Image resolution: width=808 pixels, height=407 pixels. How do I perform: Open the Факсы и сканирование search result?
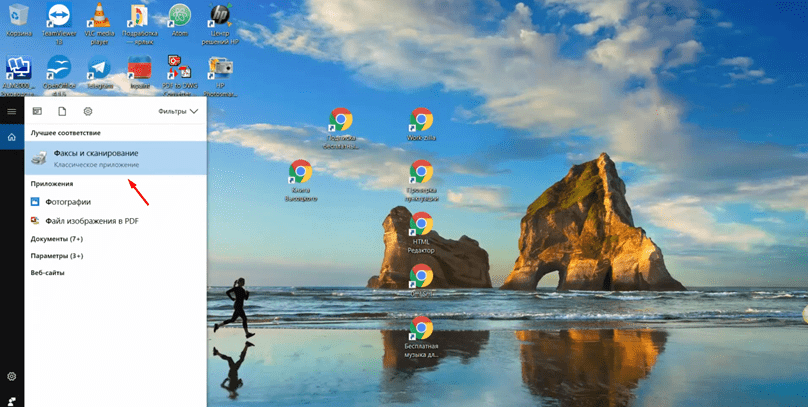coord(96,157)
